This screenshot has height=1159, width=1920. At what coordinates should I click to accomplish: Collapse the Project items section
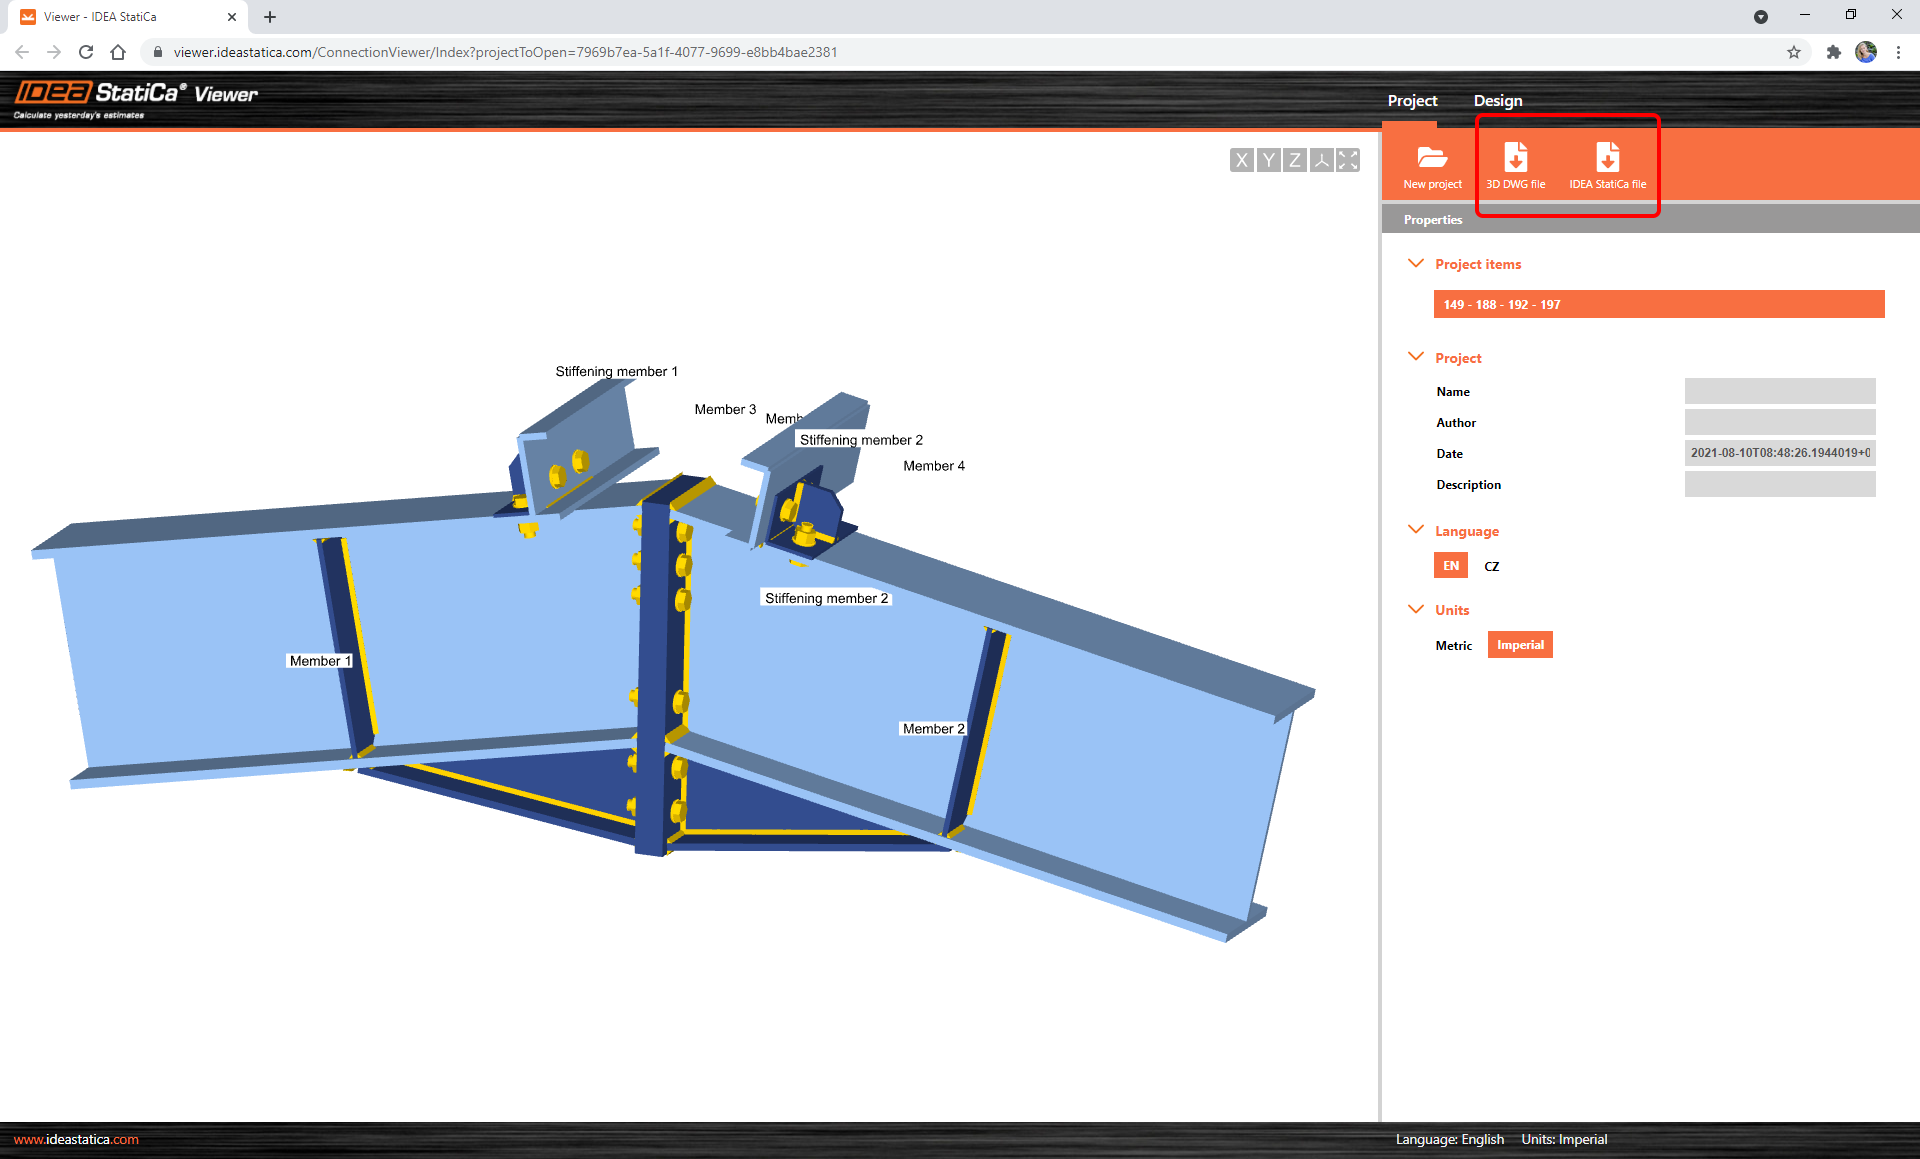pyautogui.click(x=1416, y=263)
